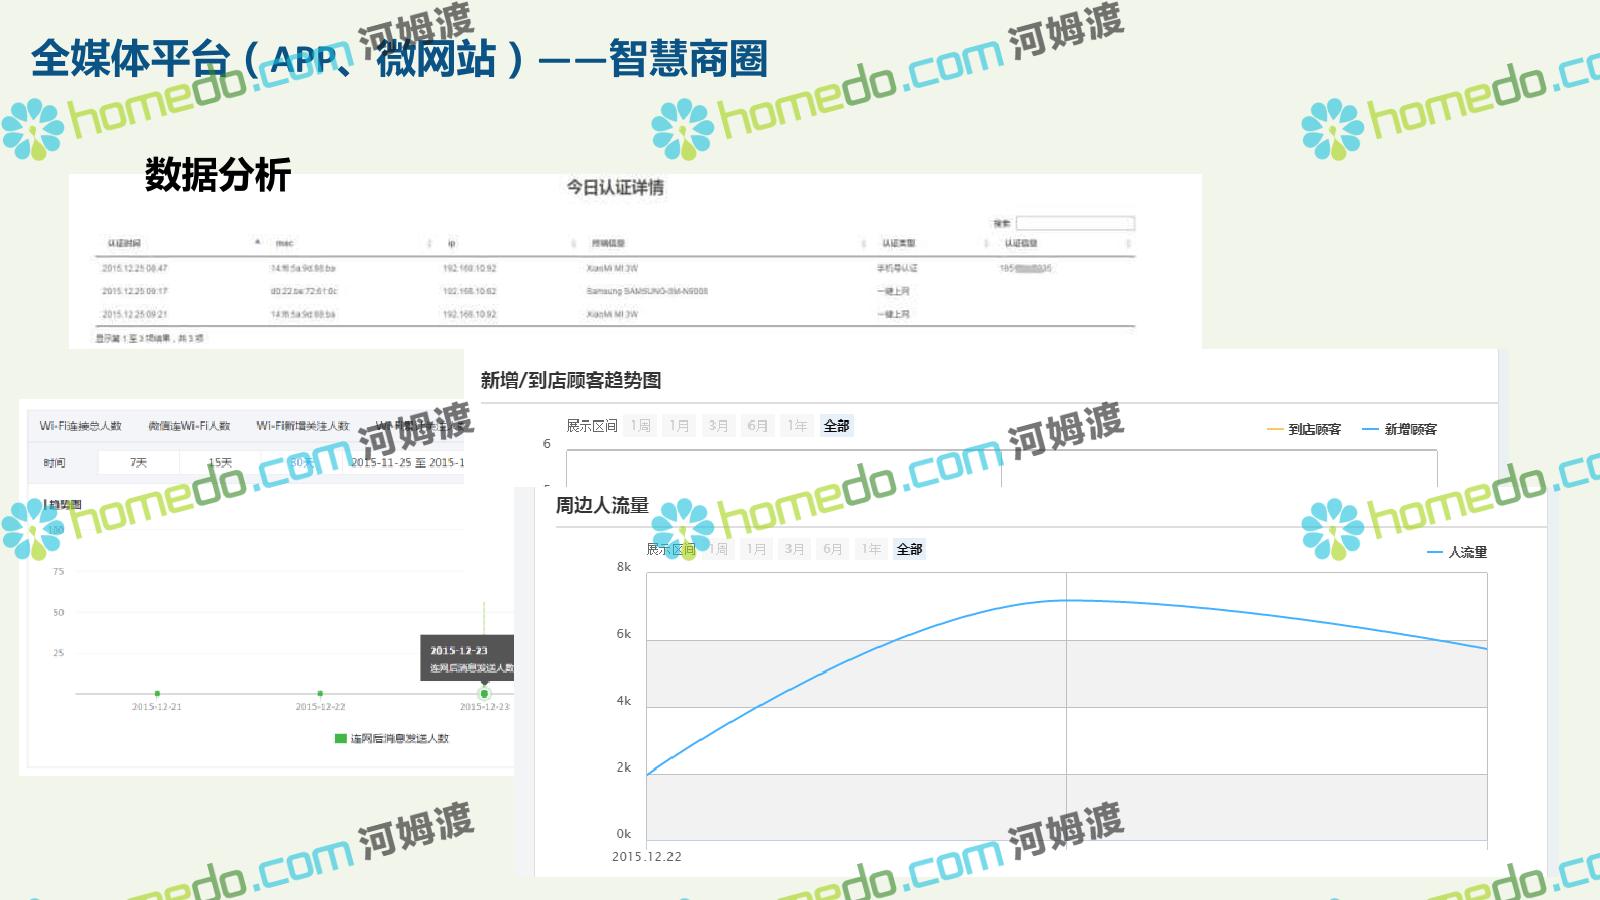Open the 微信连Wi-Fi人数 tab

point(189,426)
